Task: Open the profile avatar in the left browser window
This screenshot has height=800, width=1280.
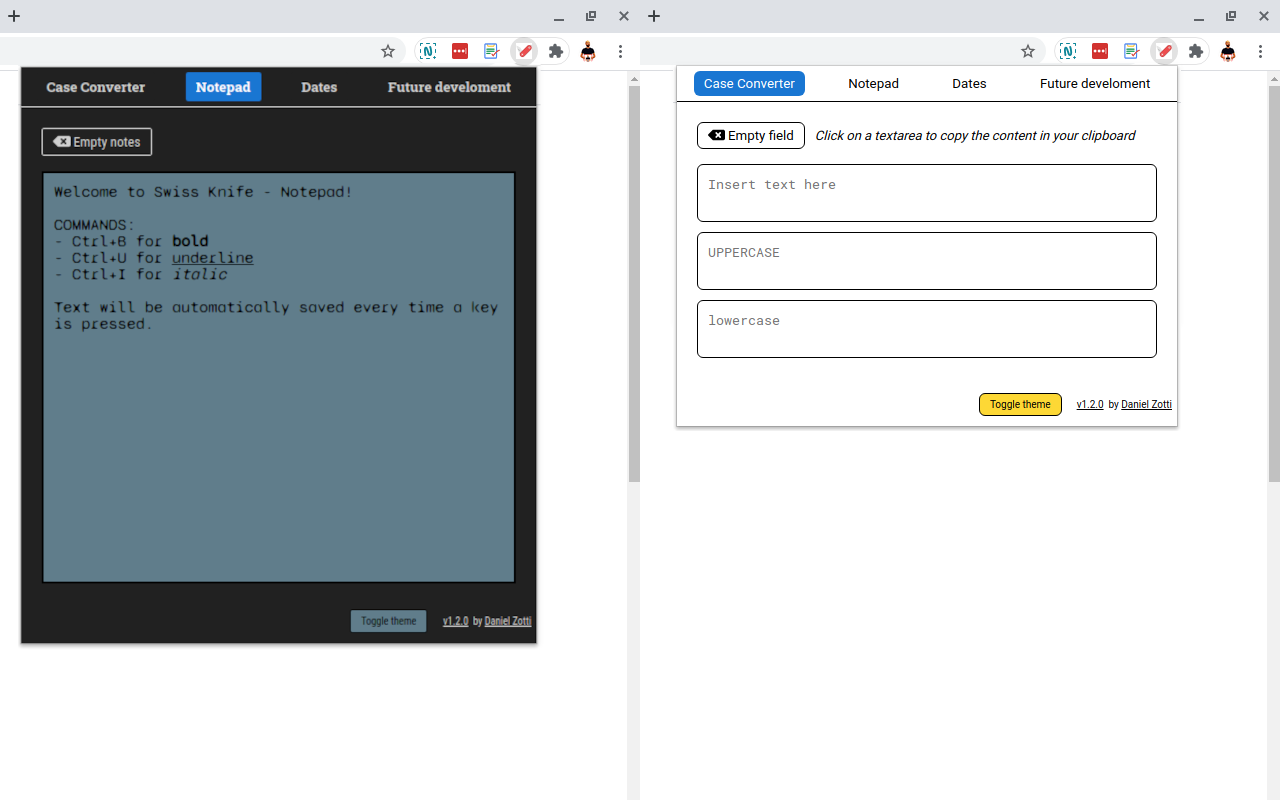Action: (x=588, y=51)
